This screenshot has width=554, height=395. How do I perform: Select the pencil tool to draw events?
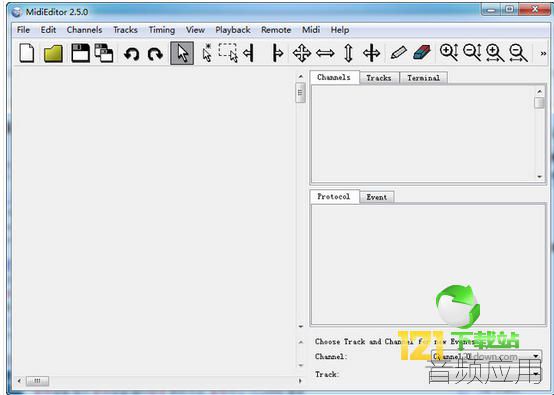pyautogui.click(x=398, y=53)
